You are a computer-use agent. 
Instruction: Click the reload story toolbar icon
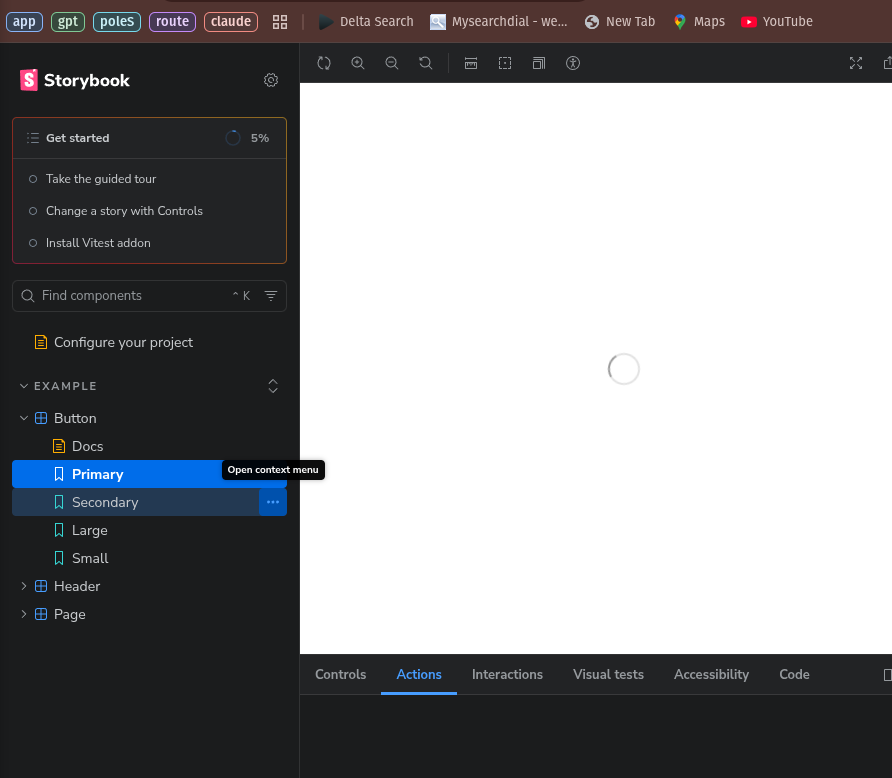[324, 63]
